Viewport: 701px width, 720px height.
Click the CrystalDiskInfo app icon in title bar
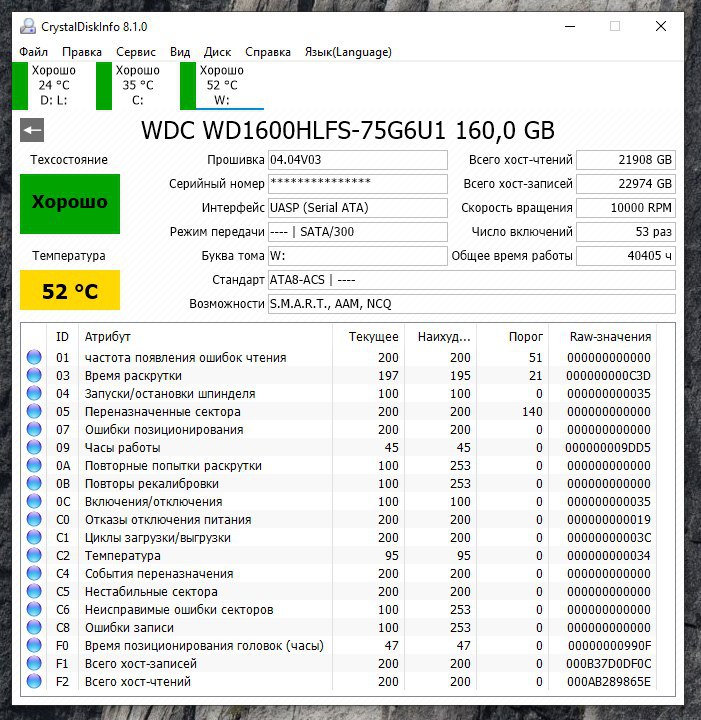(28, 27)
